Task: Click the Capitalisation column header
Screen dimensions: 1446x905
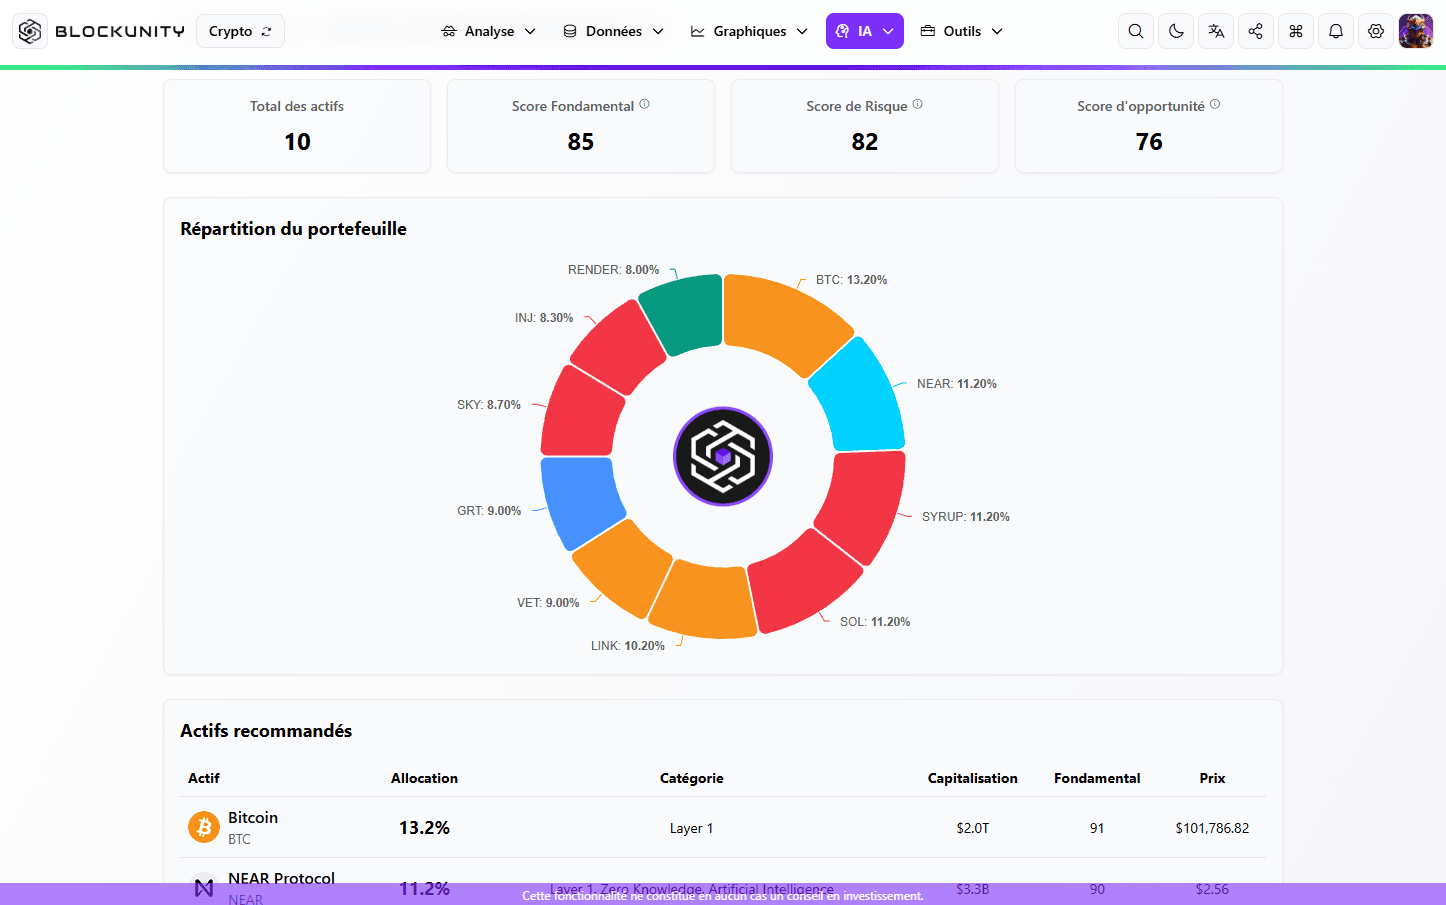Action: click(972, 778)
